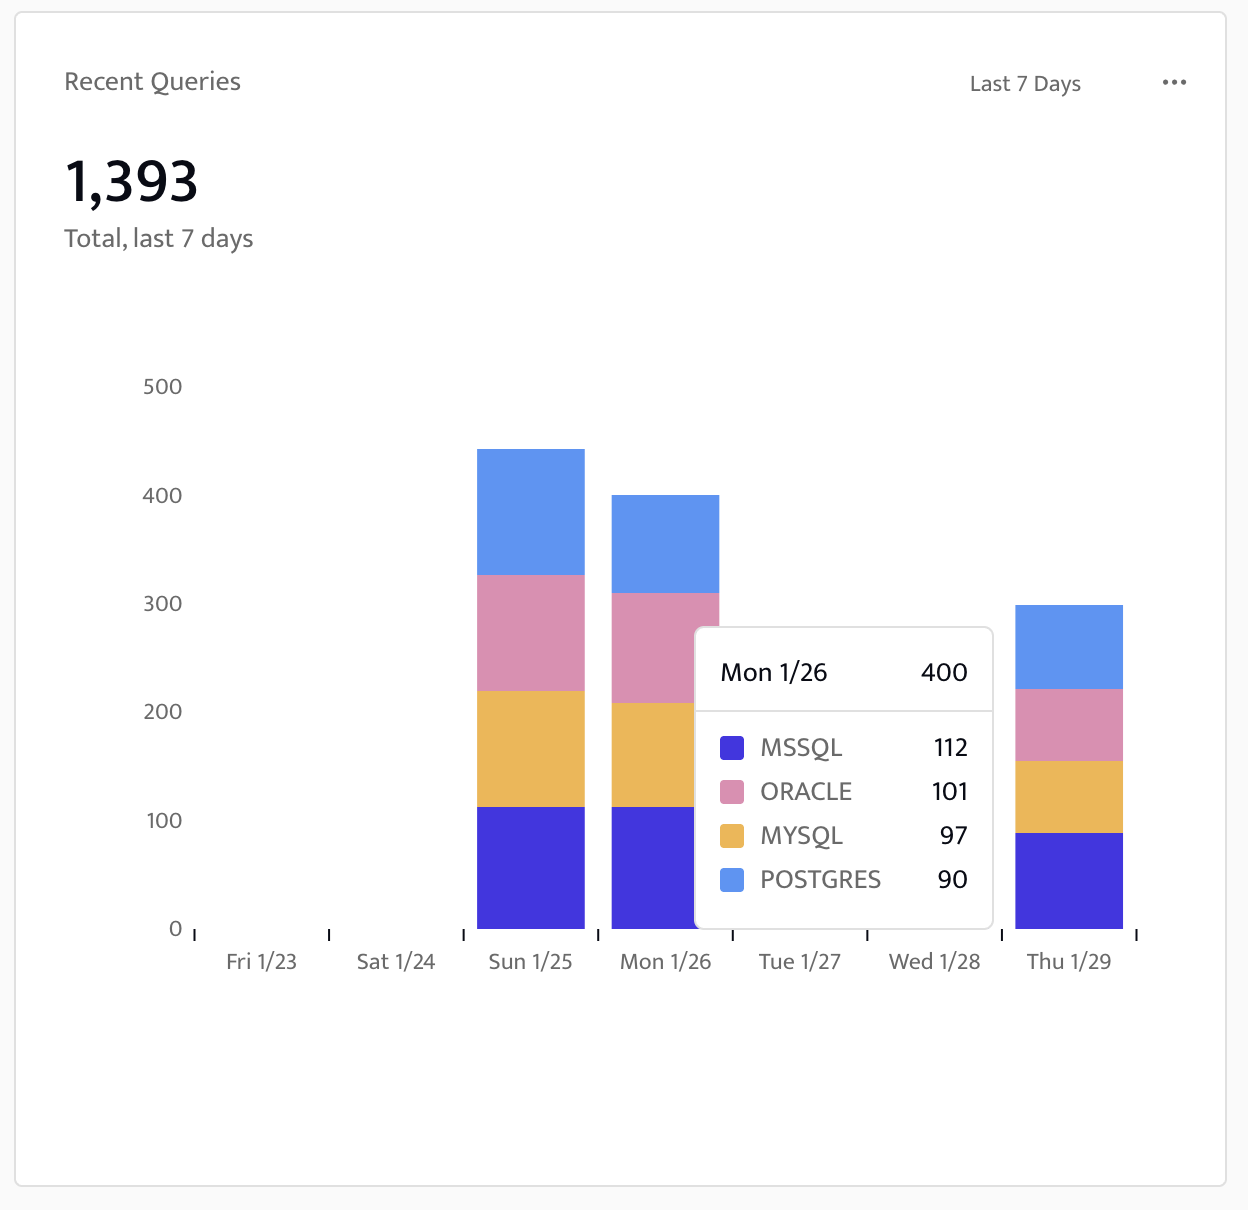The width and height of the screenshot is (1248, 1210).
Task: Click the light blue top of Mon 1/26 bar
Action: click(665, 544)
